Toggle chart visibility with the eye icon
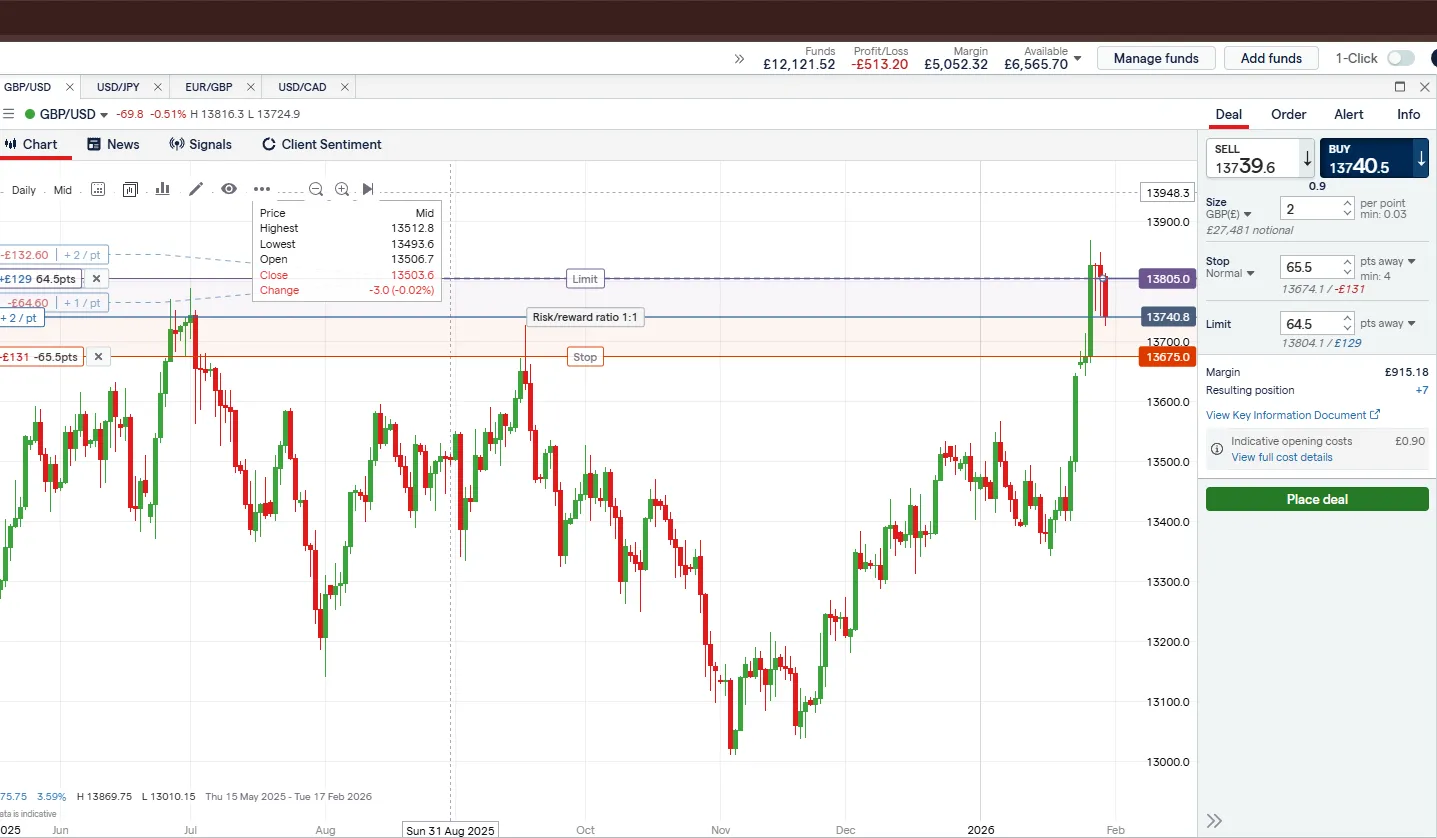1437x838 pixels. click(x=229, y=189)
